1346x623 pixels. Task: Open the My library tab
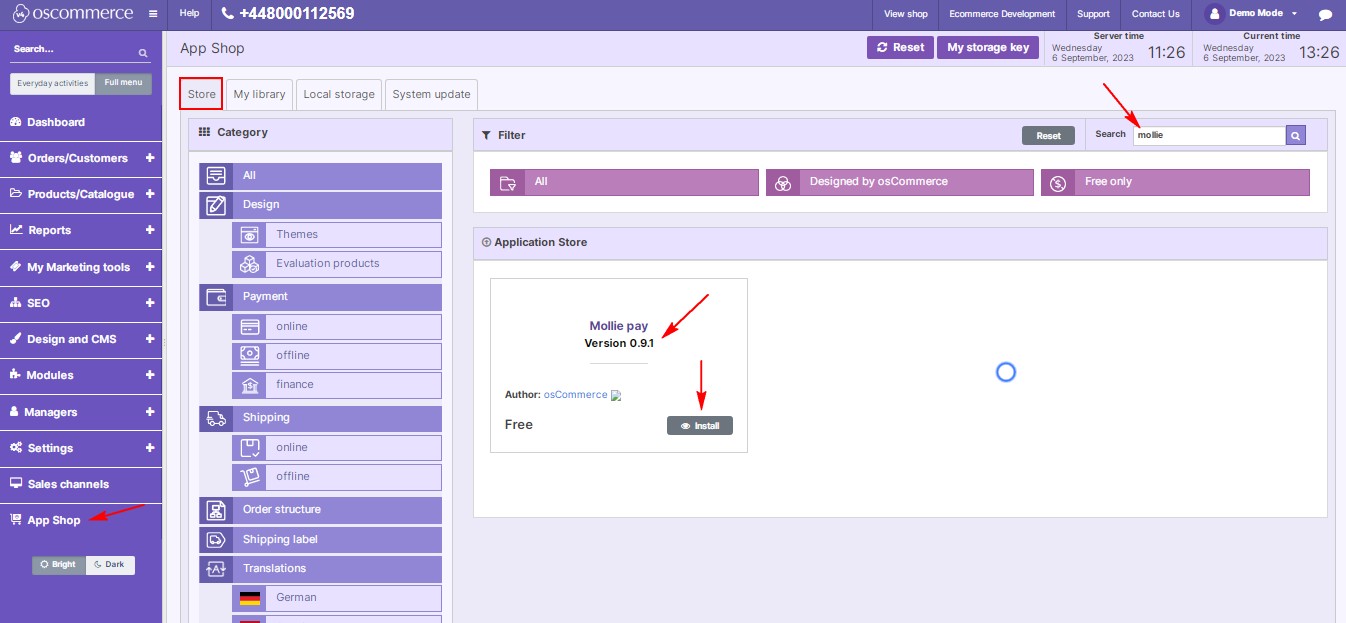[259, 94]
